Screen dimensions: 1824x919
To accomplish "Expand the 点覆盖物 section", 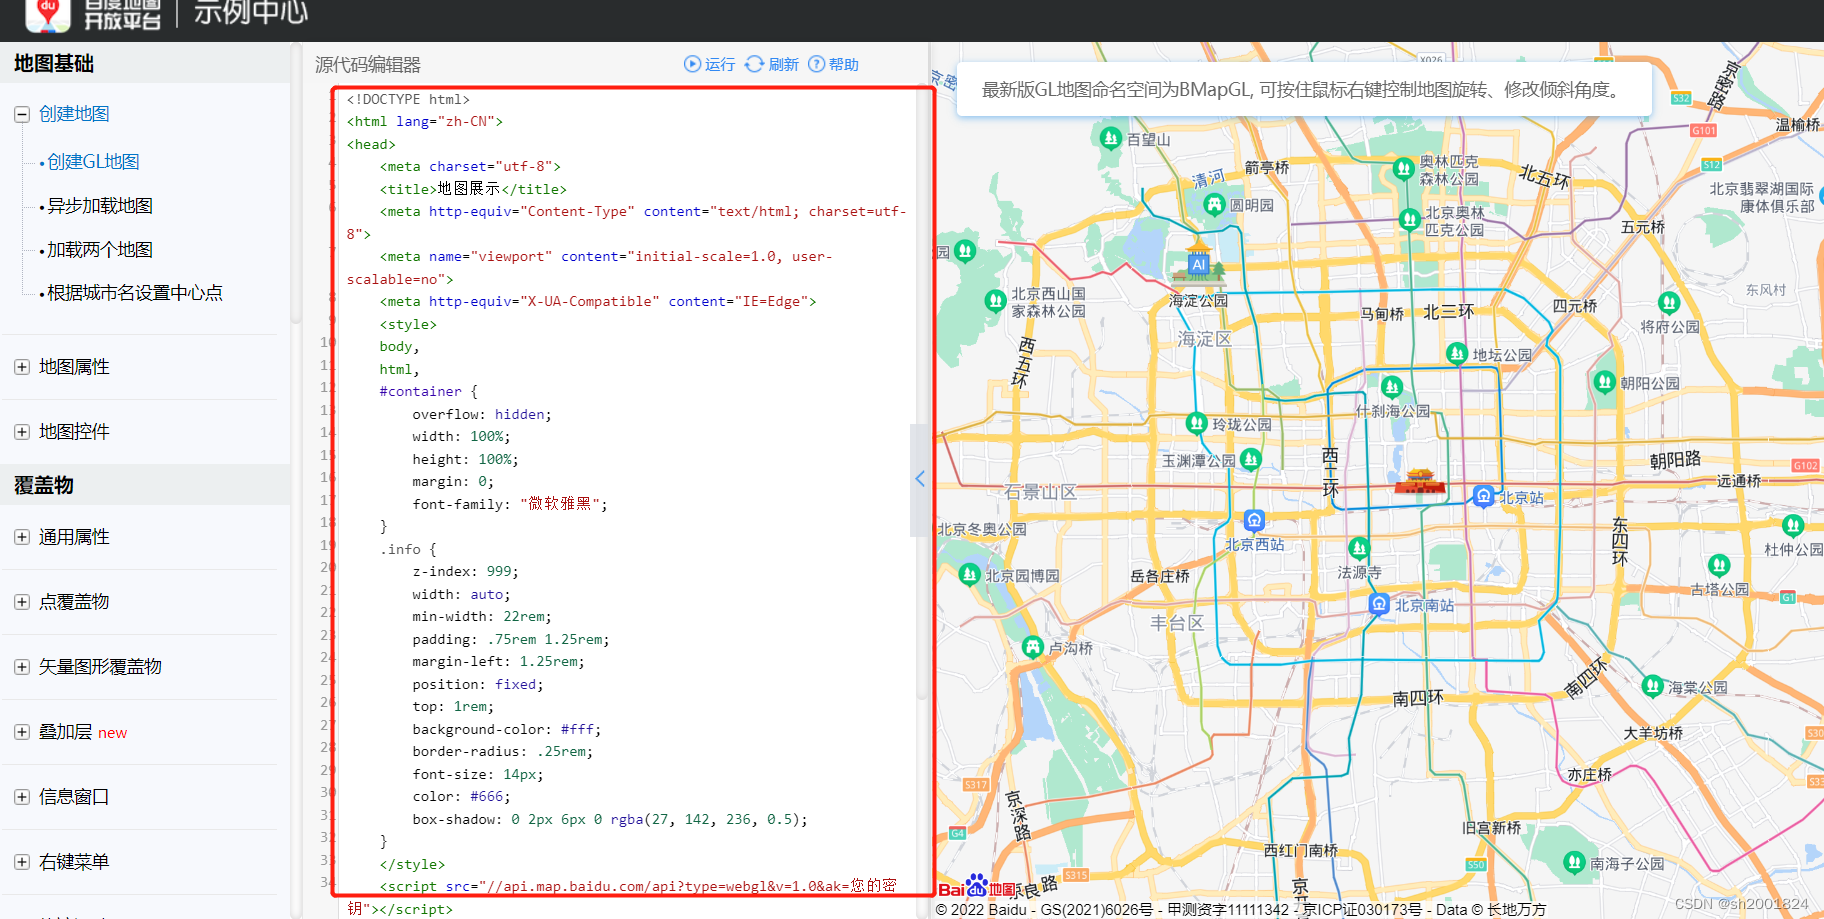I will tap(22, 602).
